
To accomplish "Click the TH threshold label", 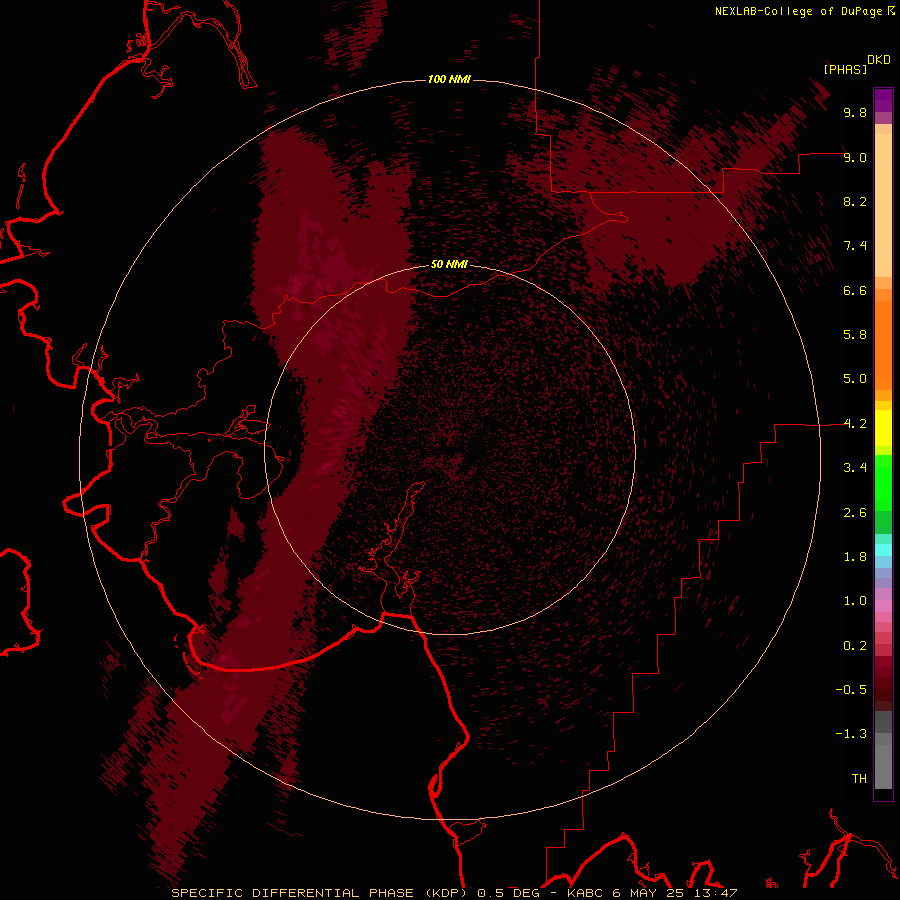I will pyautogui.click(x=859, y=779).
